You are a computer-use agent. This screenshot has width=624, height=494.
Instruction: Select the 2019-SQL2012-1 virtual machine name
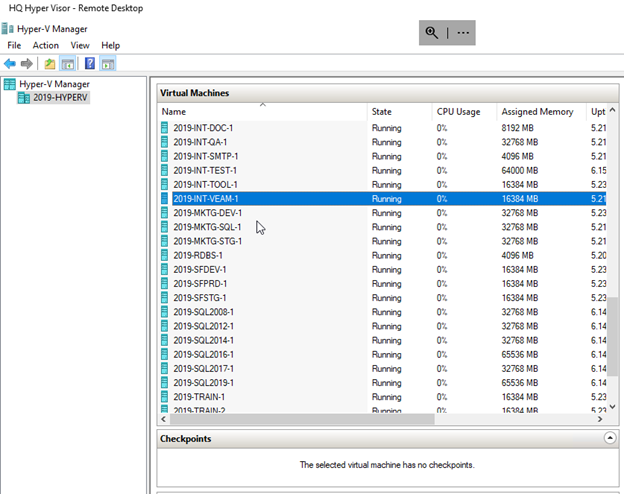[x=203, y=326]
